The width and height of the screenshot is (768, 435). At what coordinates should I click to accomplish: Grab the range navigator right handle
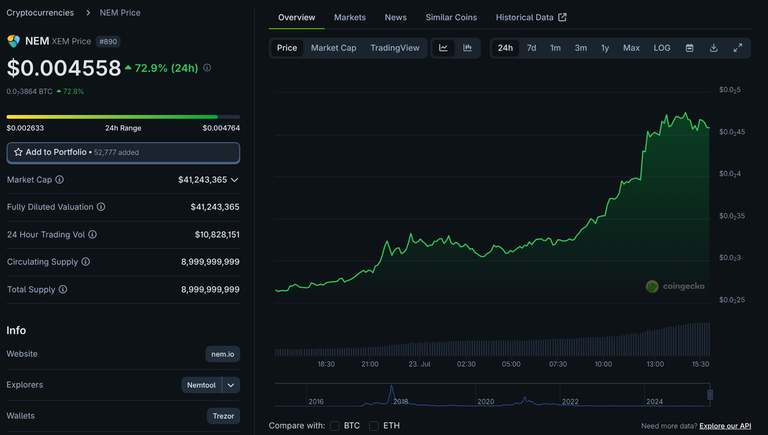click(x=710, y=395)
